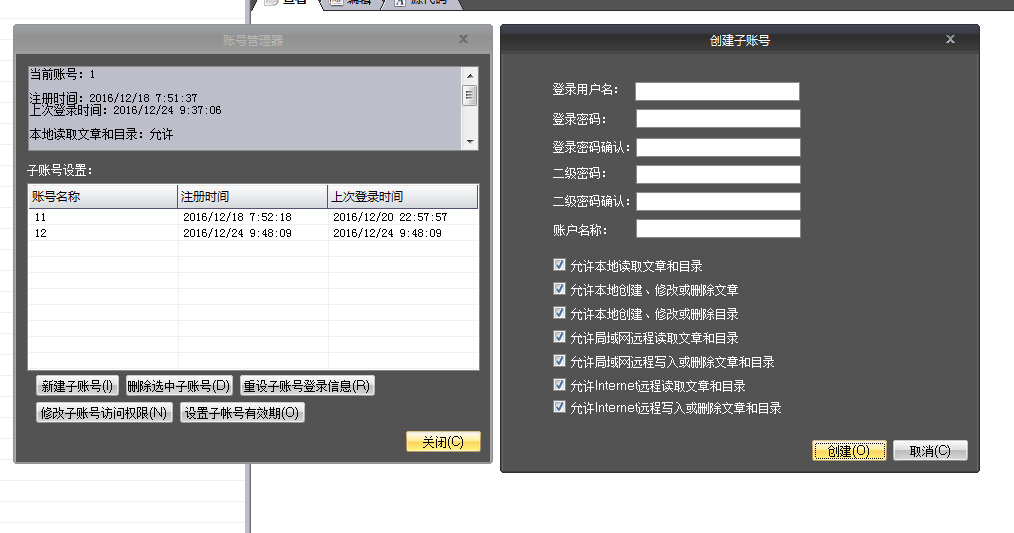
Task: Click 修改子账号访问权限(N)
Action: tap(104, 413)
